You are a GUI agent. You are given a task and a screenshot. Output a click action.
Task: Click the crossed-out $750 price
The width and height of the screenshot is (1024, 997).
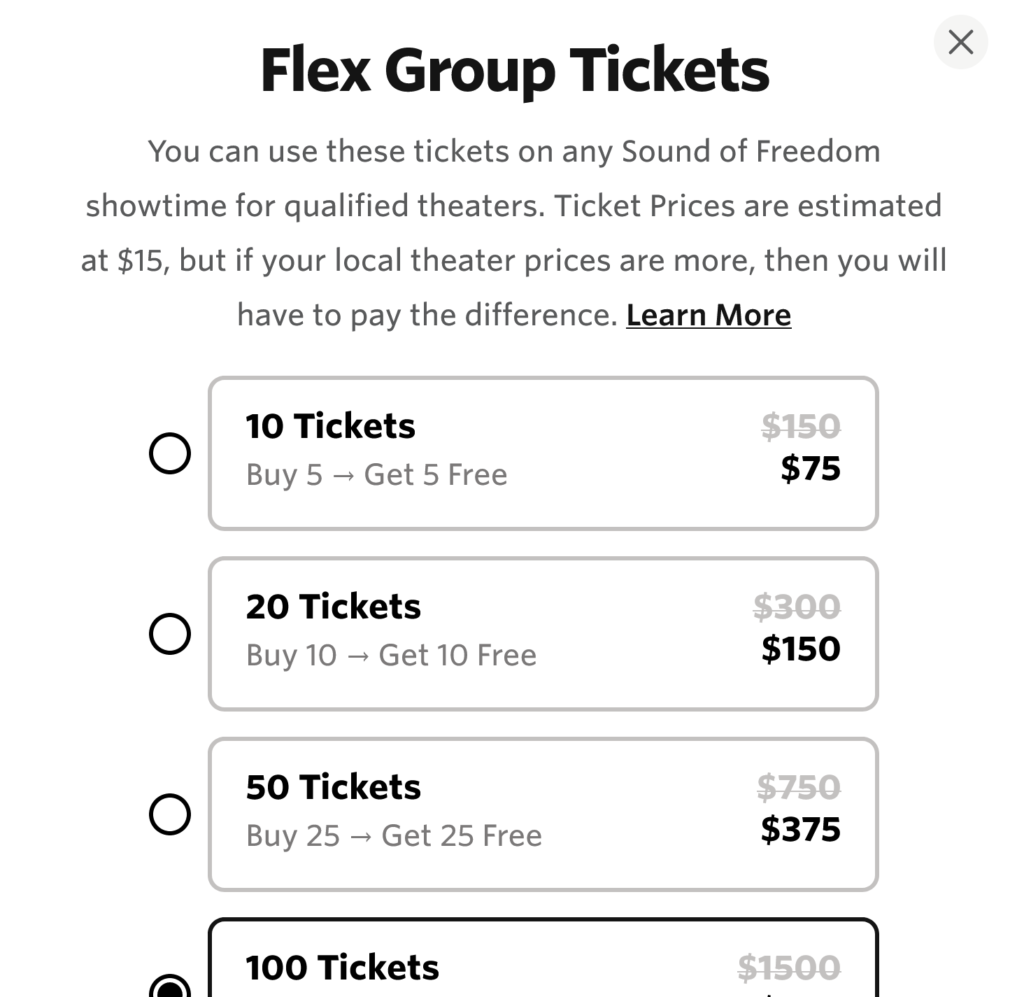tap(798, 788)
